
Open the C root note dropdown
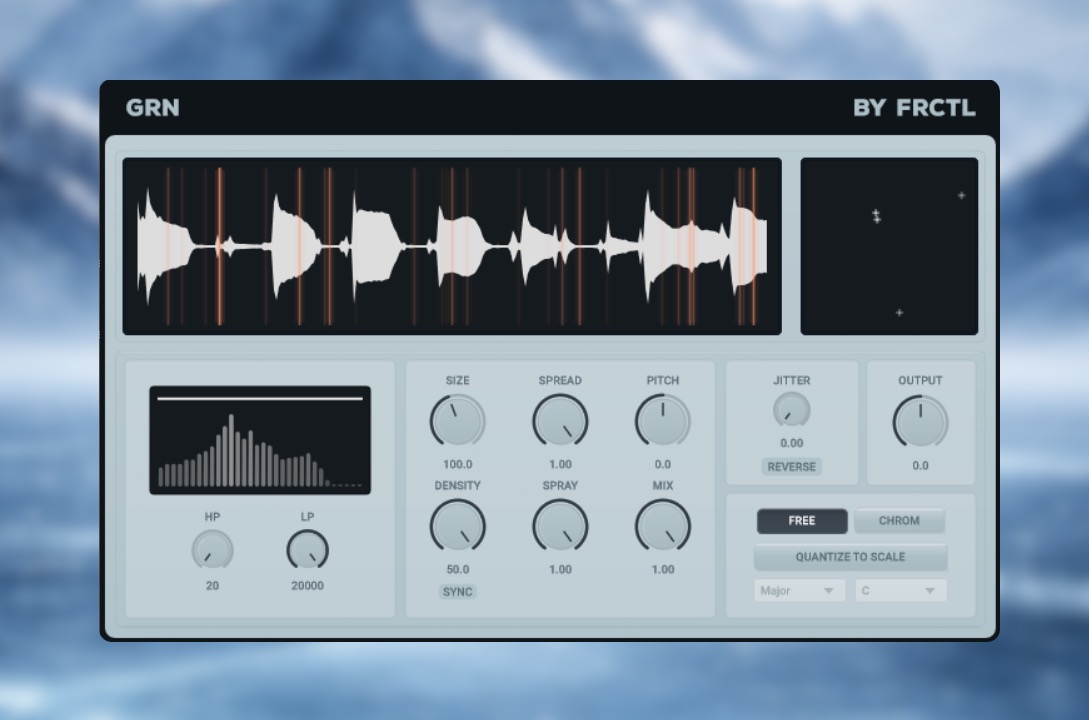click(900, 591)
